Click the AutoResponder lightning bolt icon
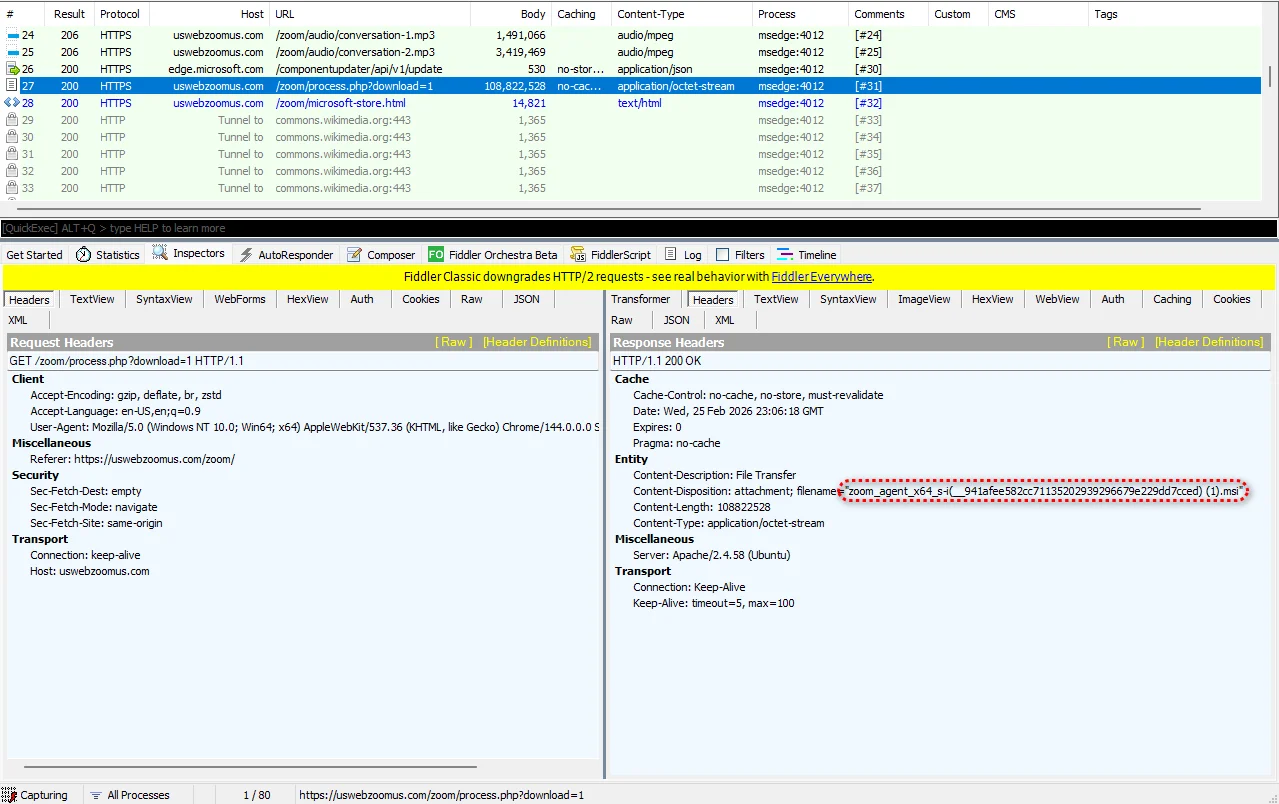Image resolution: width=1279 pixels, height=804 pixels. [x=246, y=255]
